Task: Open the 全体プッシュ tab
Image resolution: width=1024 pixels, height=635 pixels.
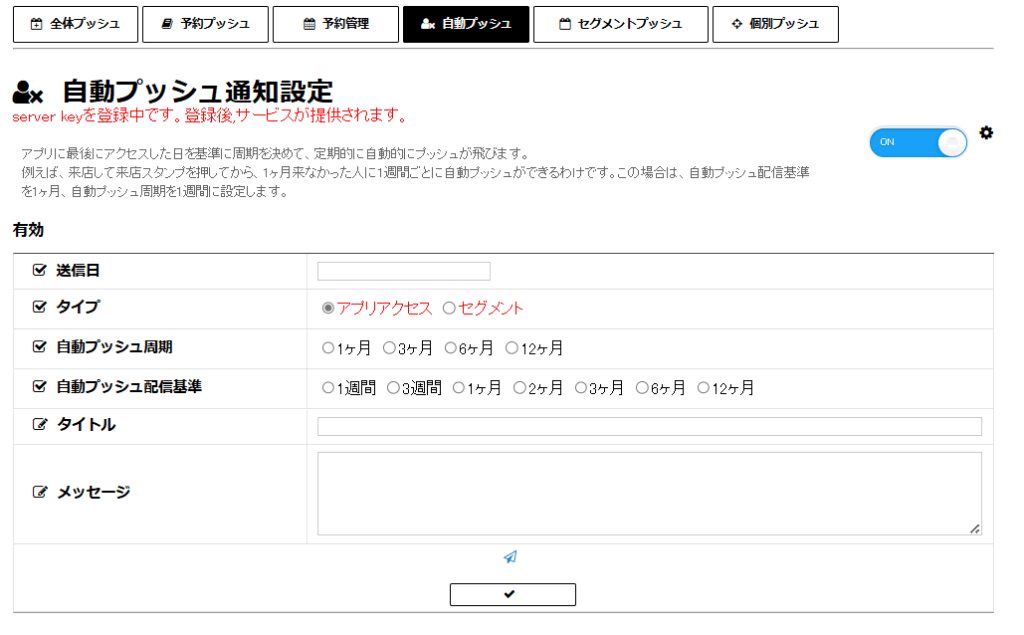Action: point(74,24)
